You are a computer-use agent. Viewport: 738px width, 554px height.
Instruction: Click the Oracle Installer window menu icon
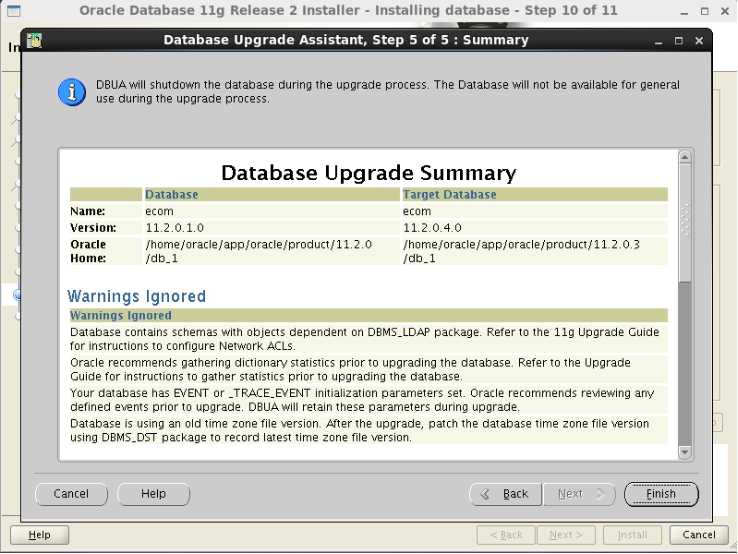(x=14, y=11)
